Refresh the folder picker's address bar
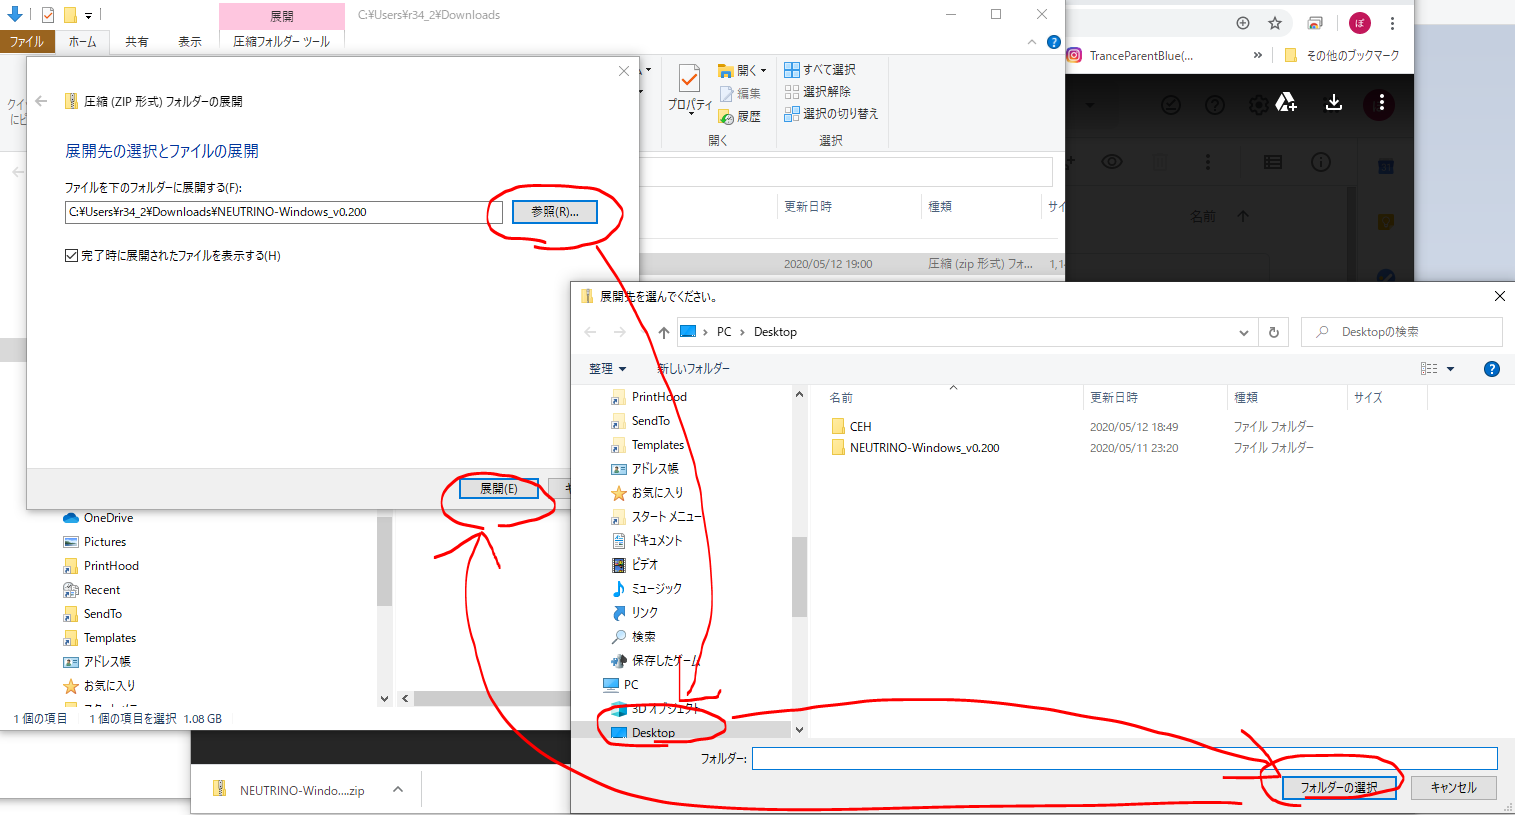1515x815 pixels. pyautogui.click(x=1273, y=332)
